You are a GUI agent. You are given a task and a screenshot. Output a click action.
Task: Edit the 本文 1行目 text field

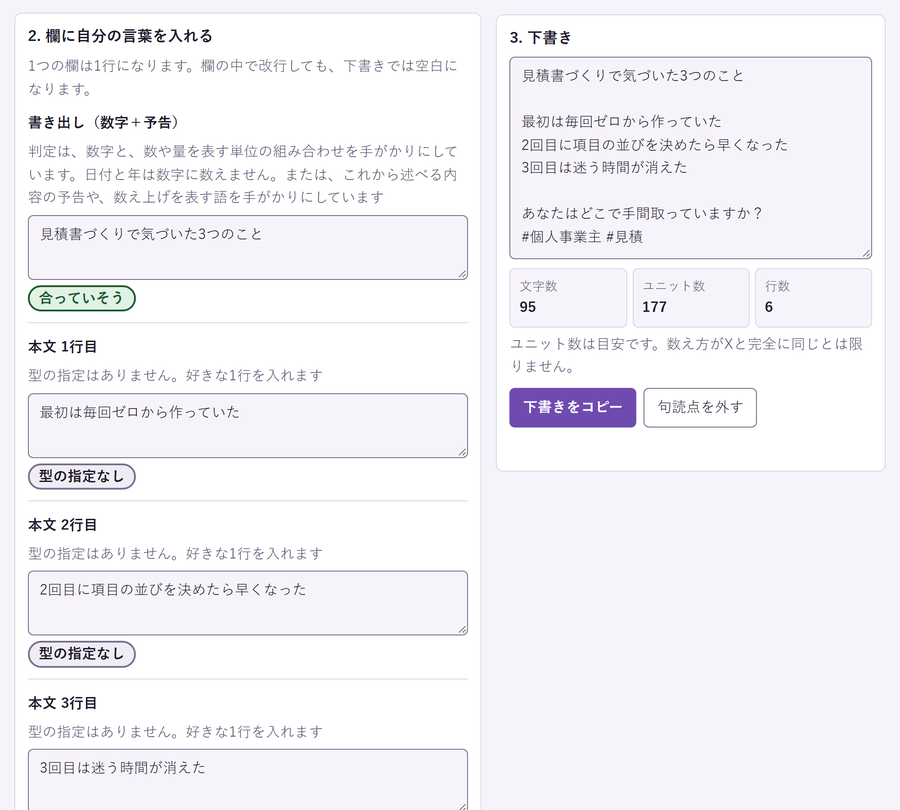click(248, 425)
